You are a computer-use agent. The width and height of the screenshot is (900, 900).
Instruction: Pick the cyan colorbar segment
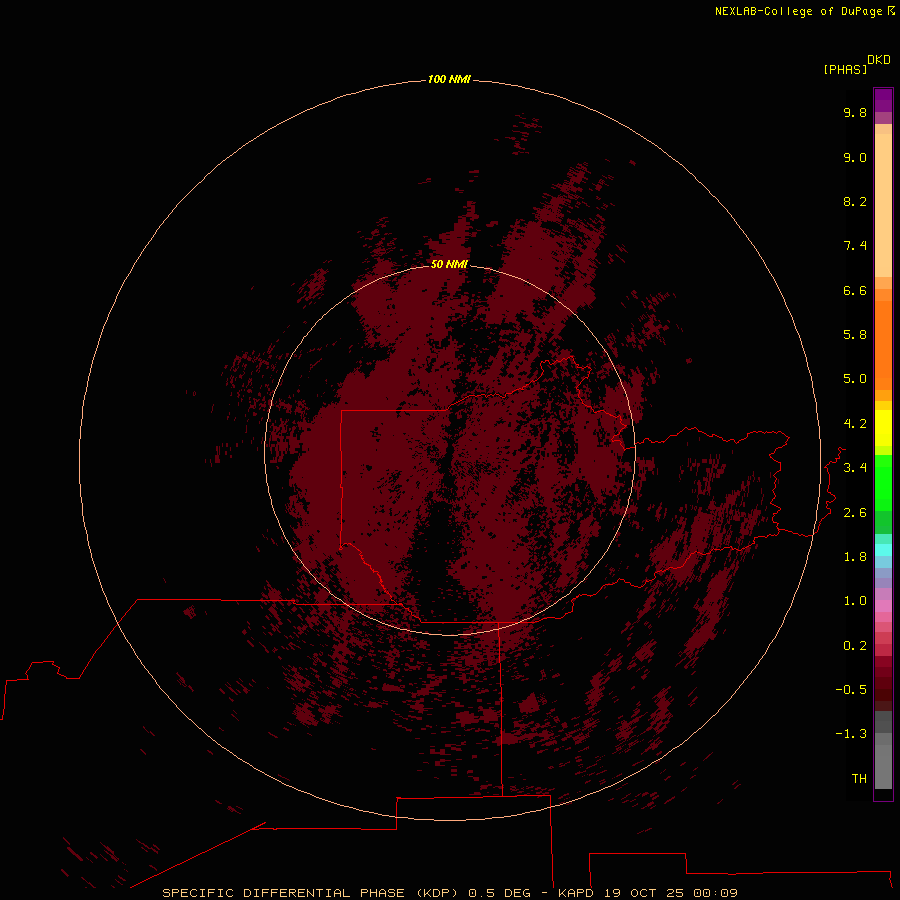[883, 550]
